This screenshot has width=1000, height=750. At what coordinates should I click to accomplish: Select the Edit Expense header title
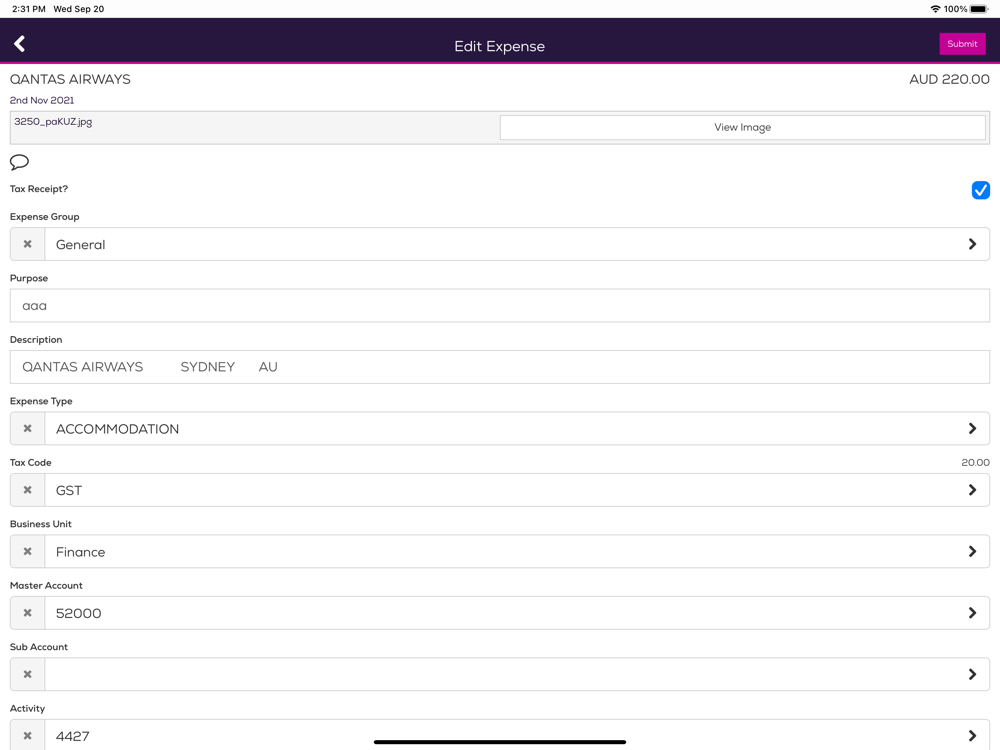[499, 46]
